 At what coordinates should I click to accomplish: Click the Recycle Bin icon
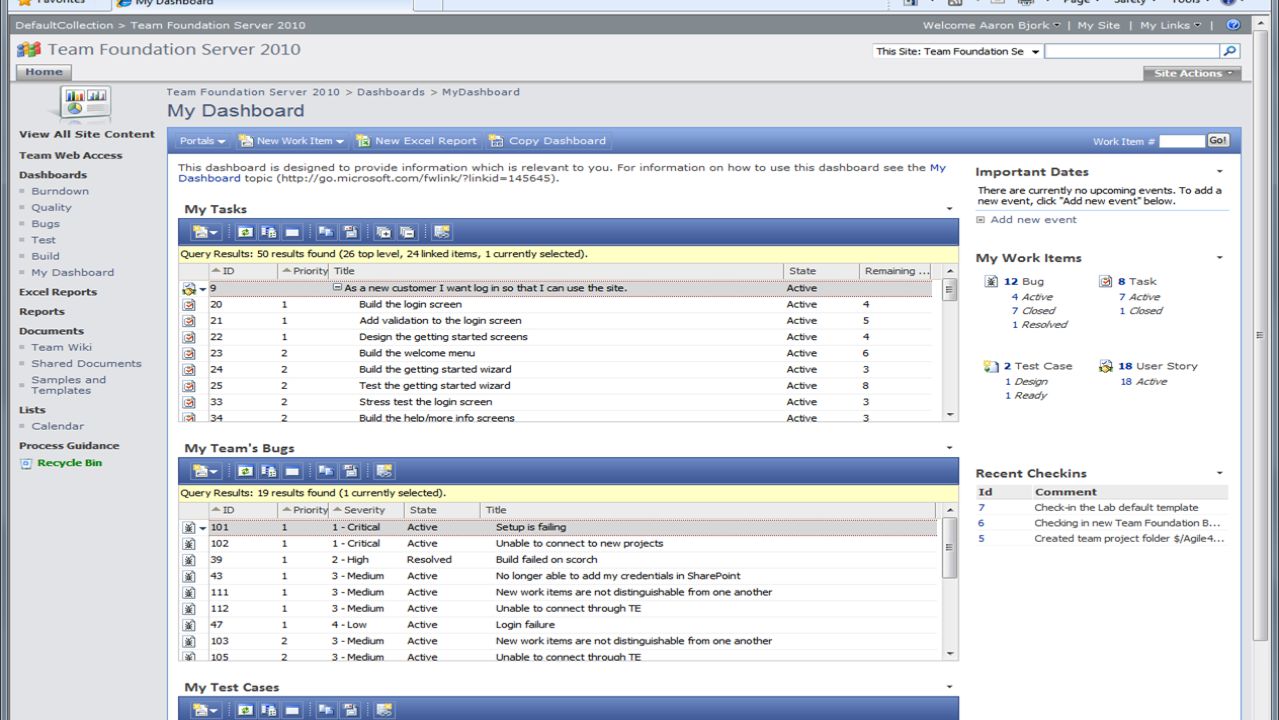[26, 463]
